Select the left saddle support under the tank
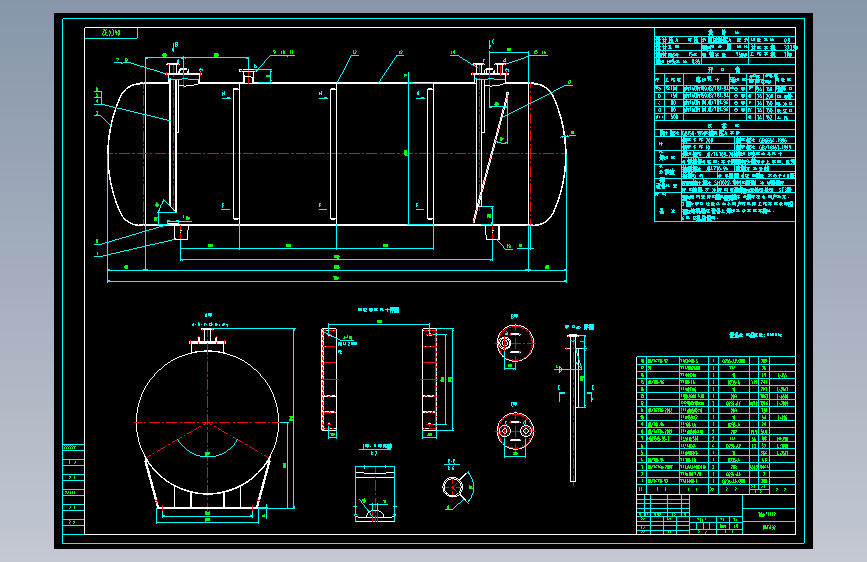This screenshot has width=867, height=562. (x=181, y=231)
